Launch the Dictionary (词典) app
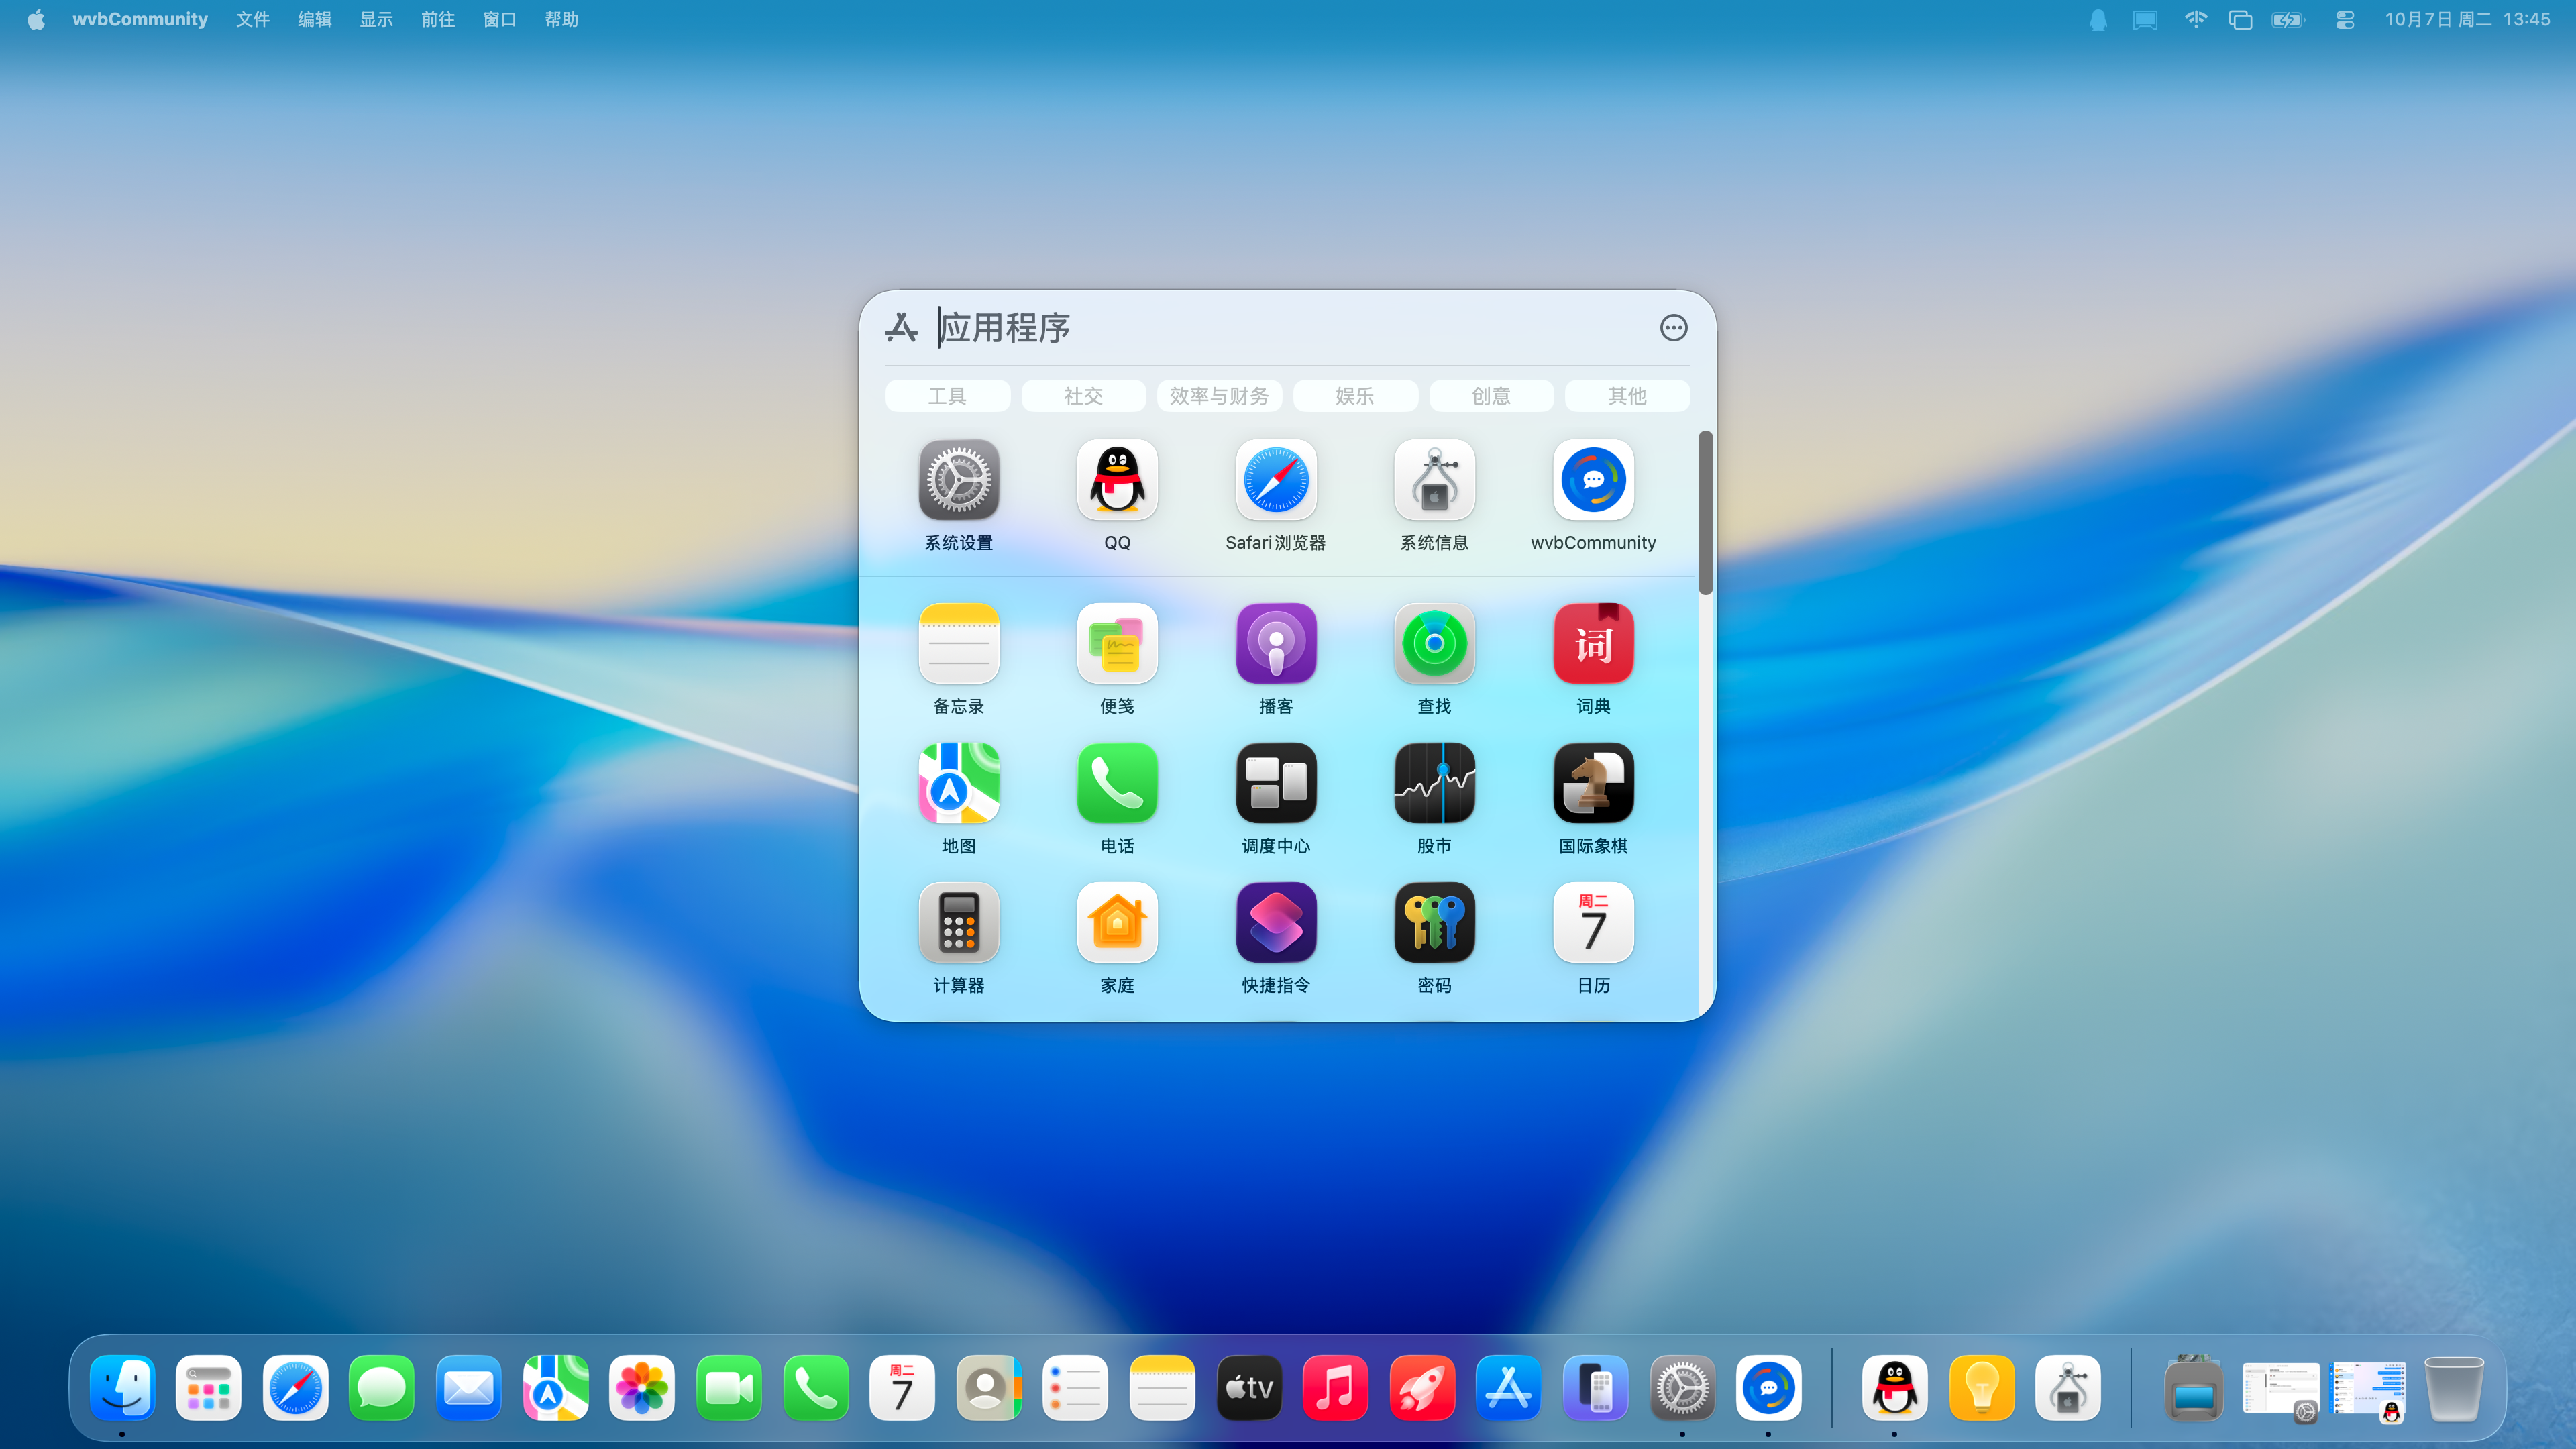Viewport: 2576px width, 1449px height. pyautogui.click(x=1593, y=644)
